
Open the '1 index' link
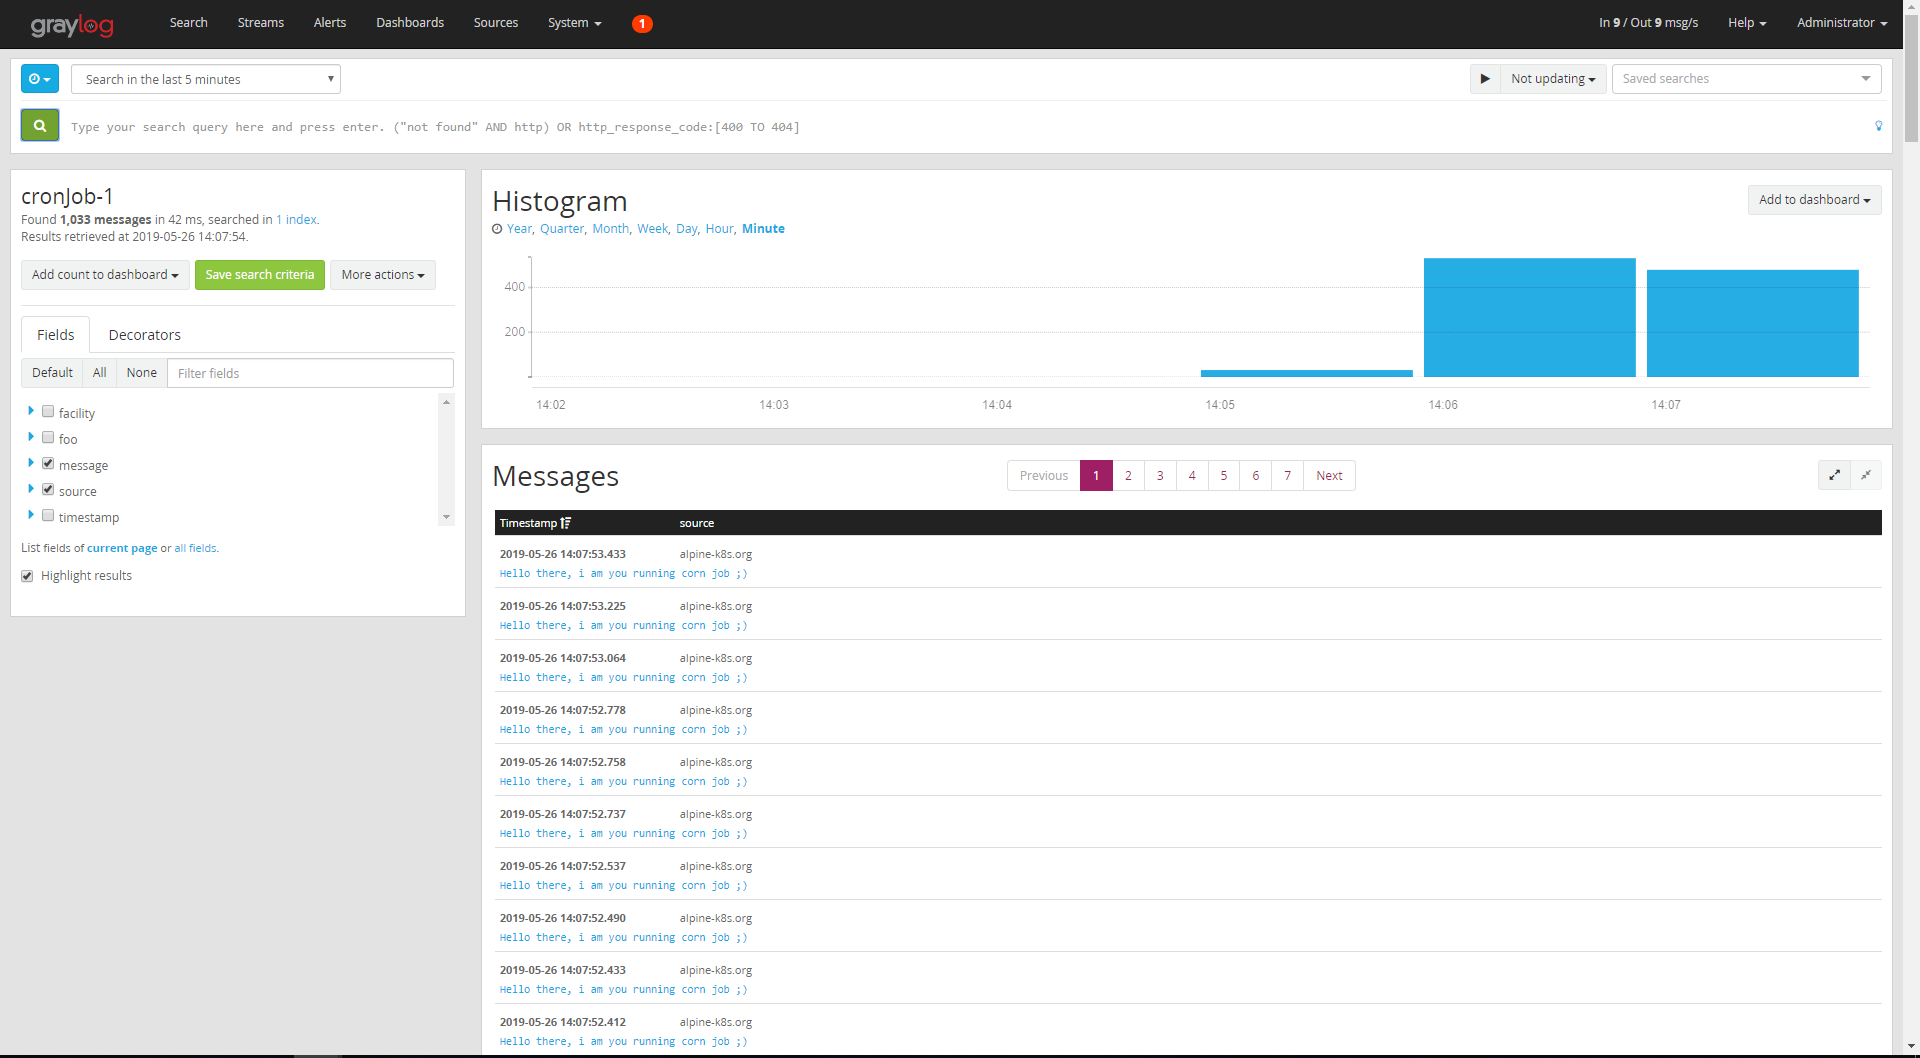tap(297, 220)
